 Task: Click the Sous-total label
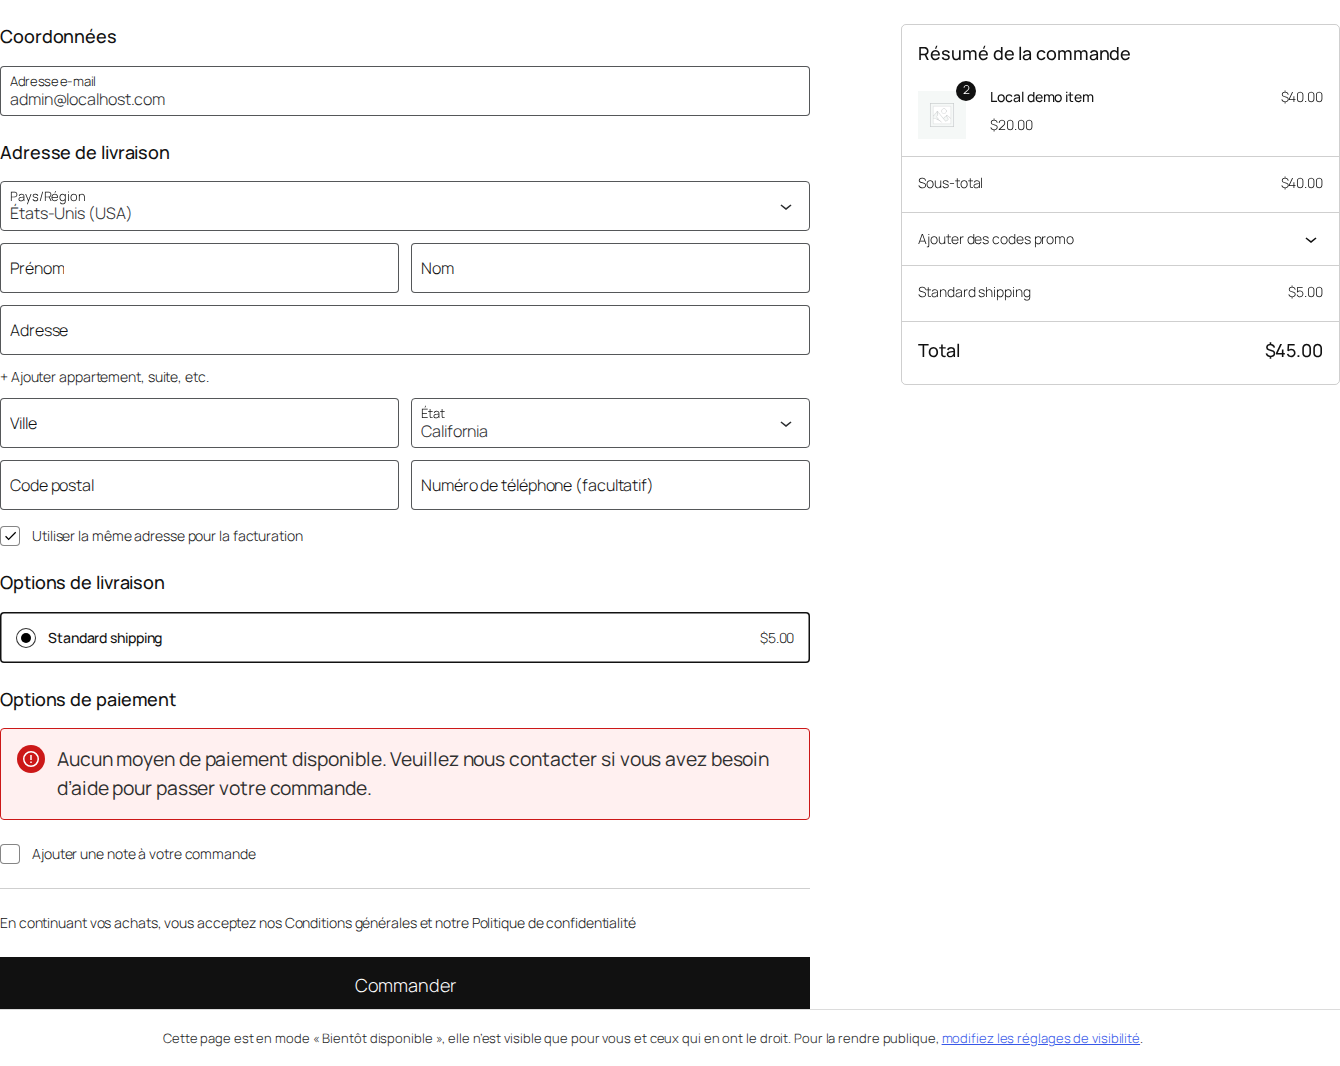[950, 183]
